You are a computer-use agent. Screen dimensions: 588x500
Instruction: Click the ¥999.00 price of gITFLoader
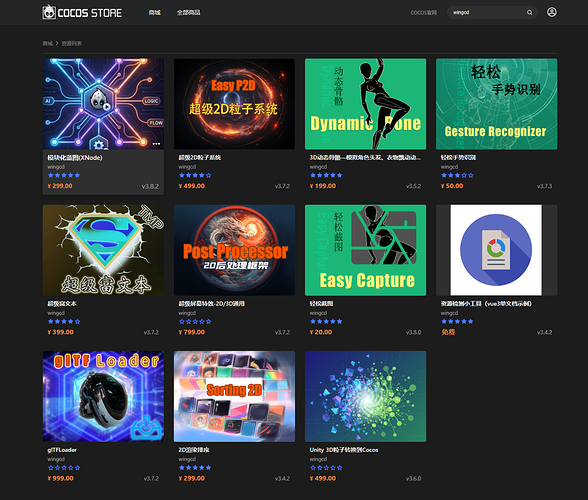(x=60, y=478)
